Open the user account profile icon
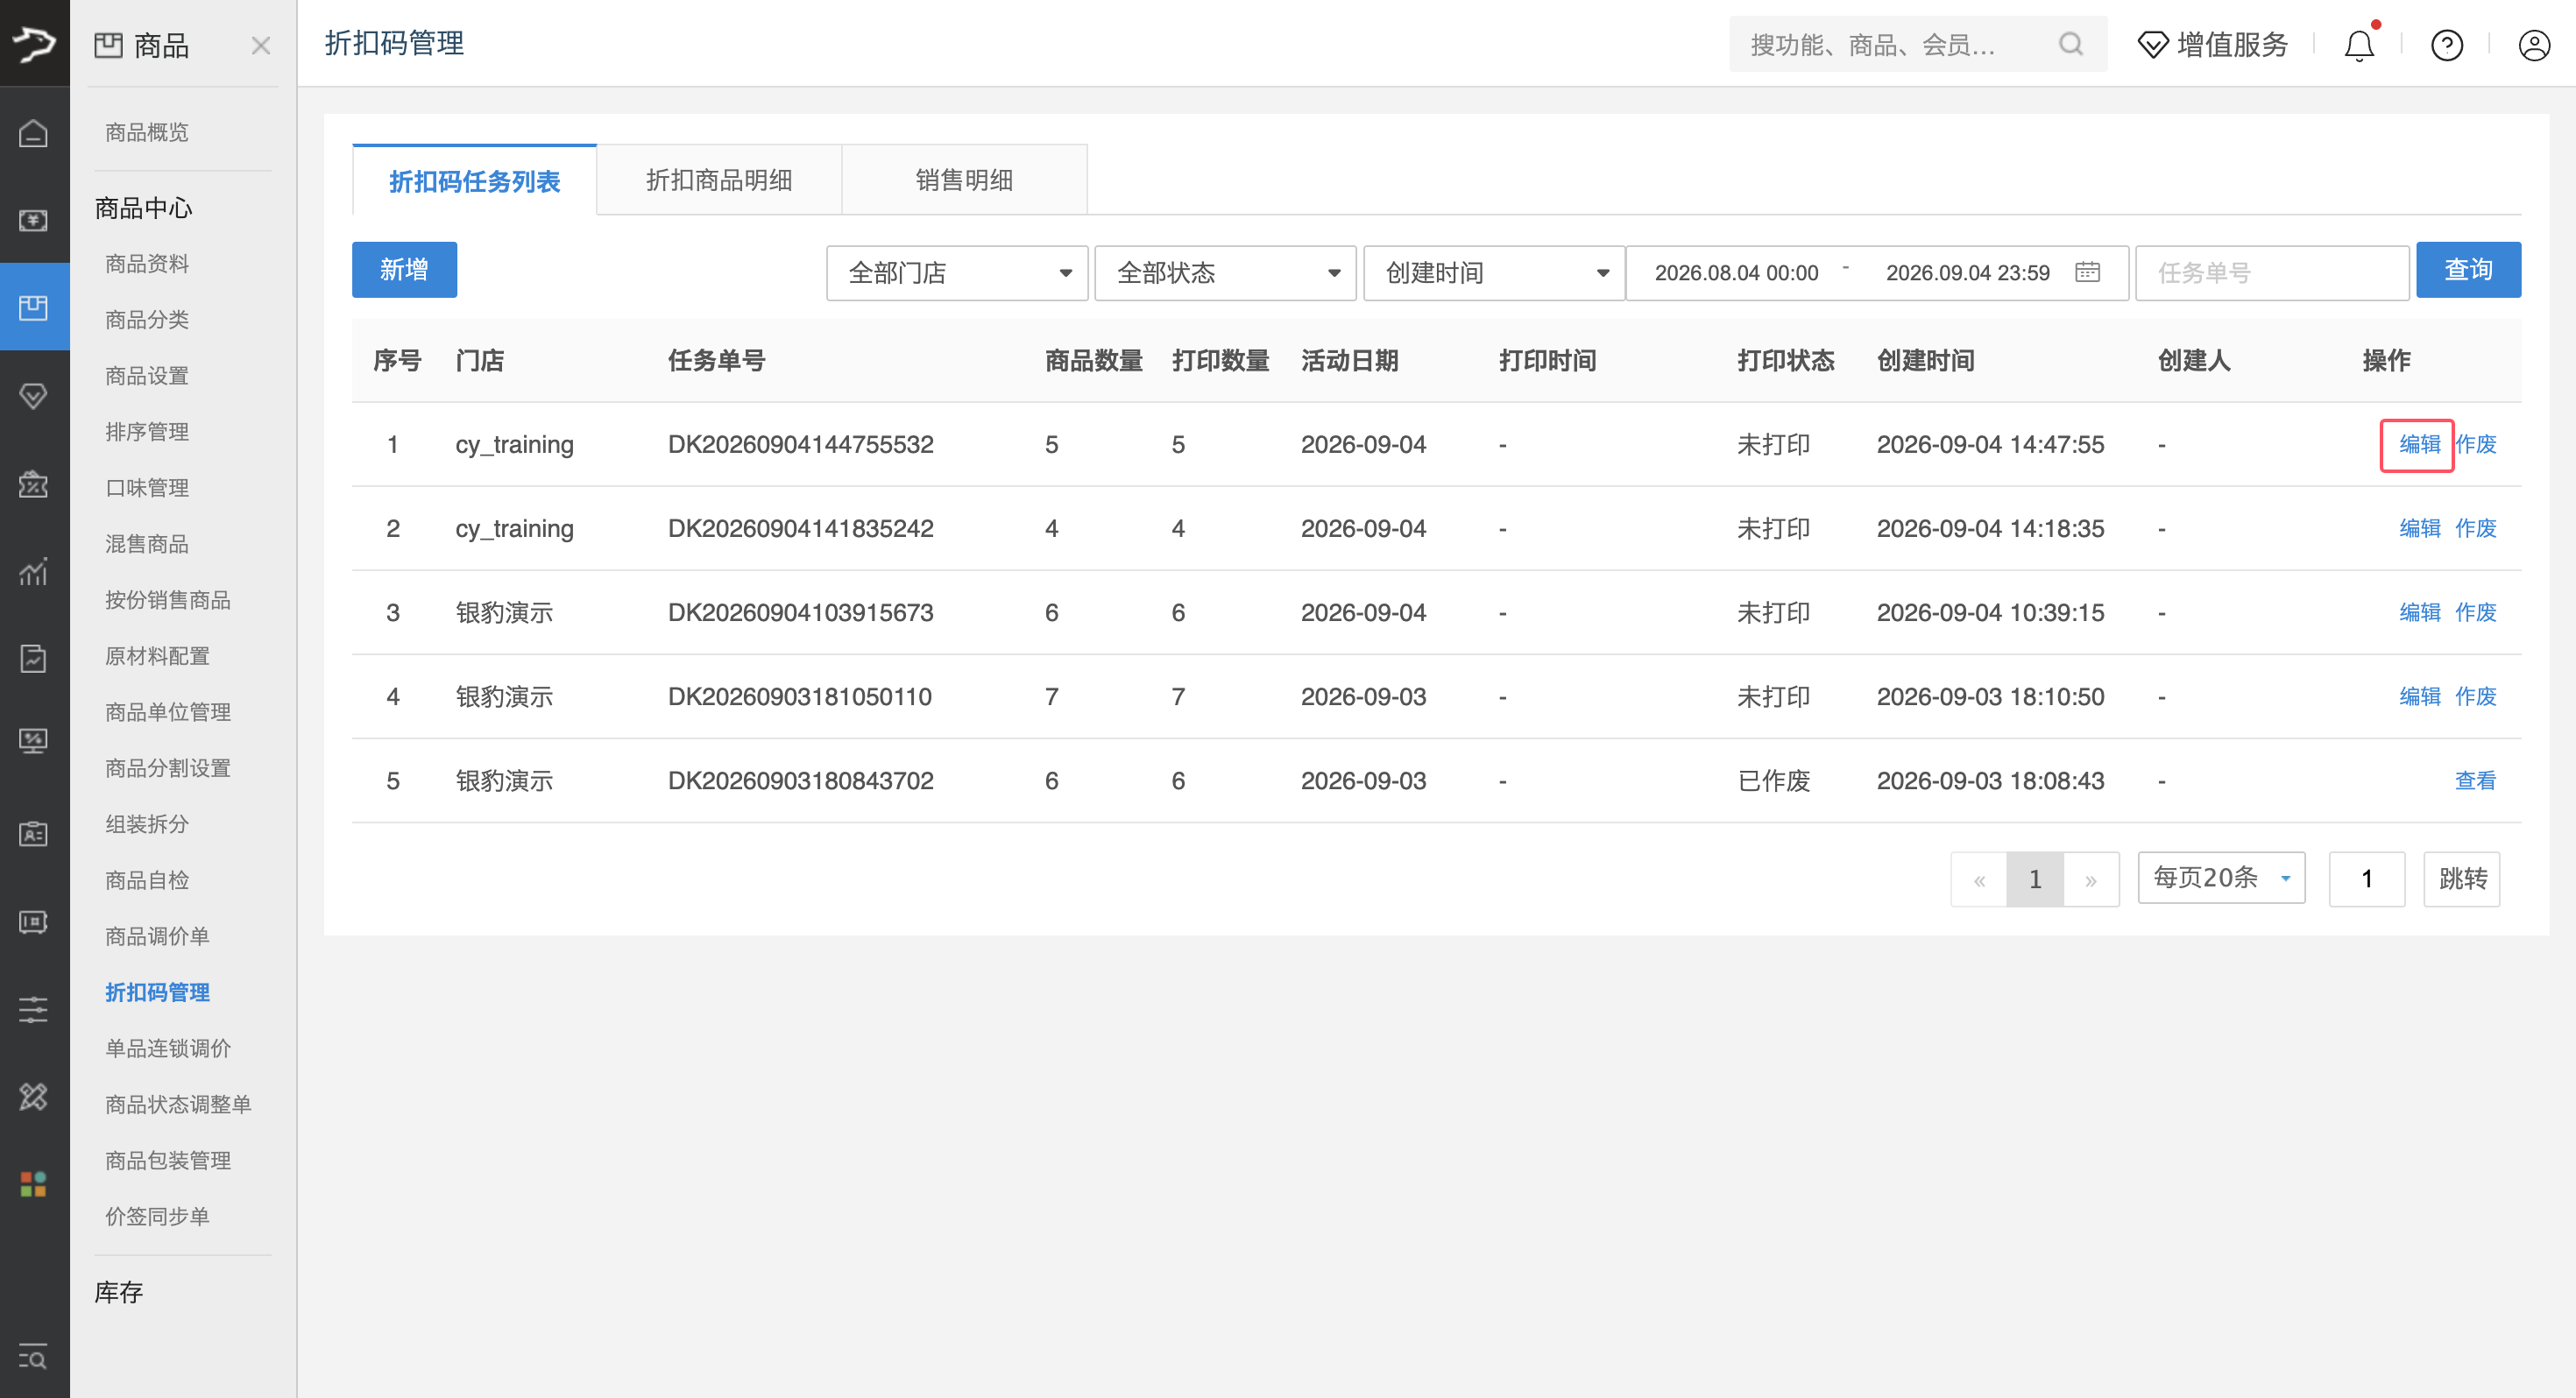 2534,45
